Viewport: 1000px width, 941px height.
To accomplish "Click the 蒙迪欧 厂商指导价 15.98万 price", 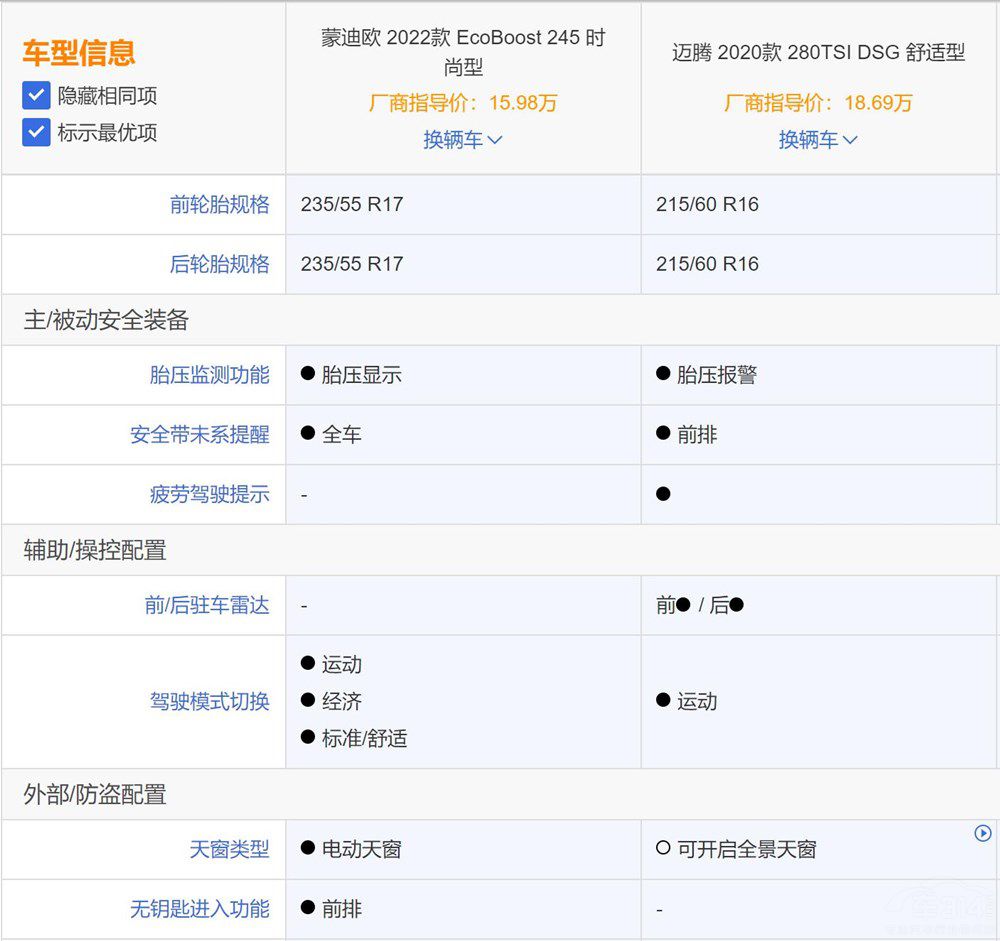I will tap(463, 103).
